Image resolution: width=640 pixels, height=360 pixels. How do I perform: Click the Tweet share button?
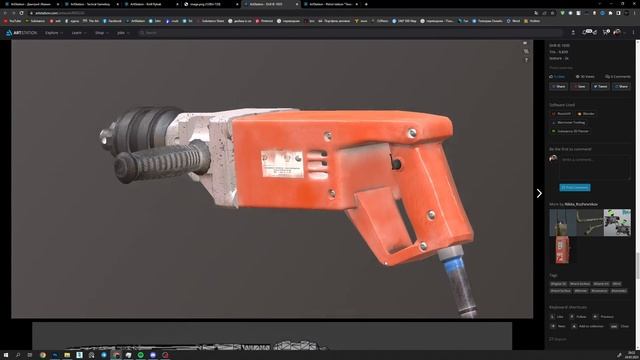pyautogui.click(x=600, y=87)
